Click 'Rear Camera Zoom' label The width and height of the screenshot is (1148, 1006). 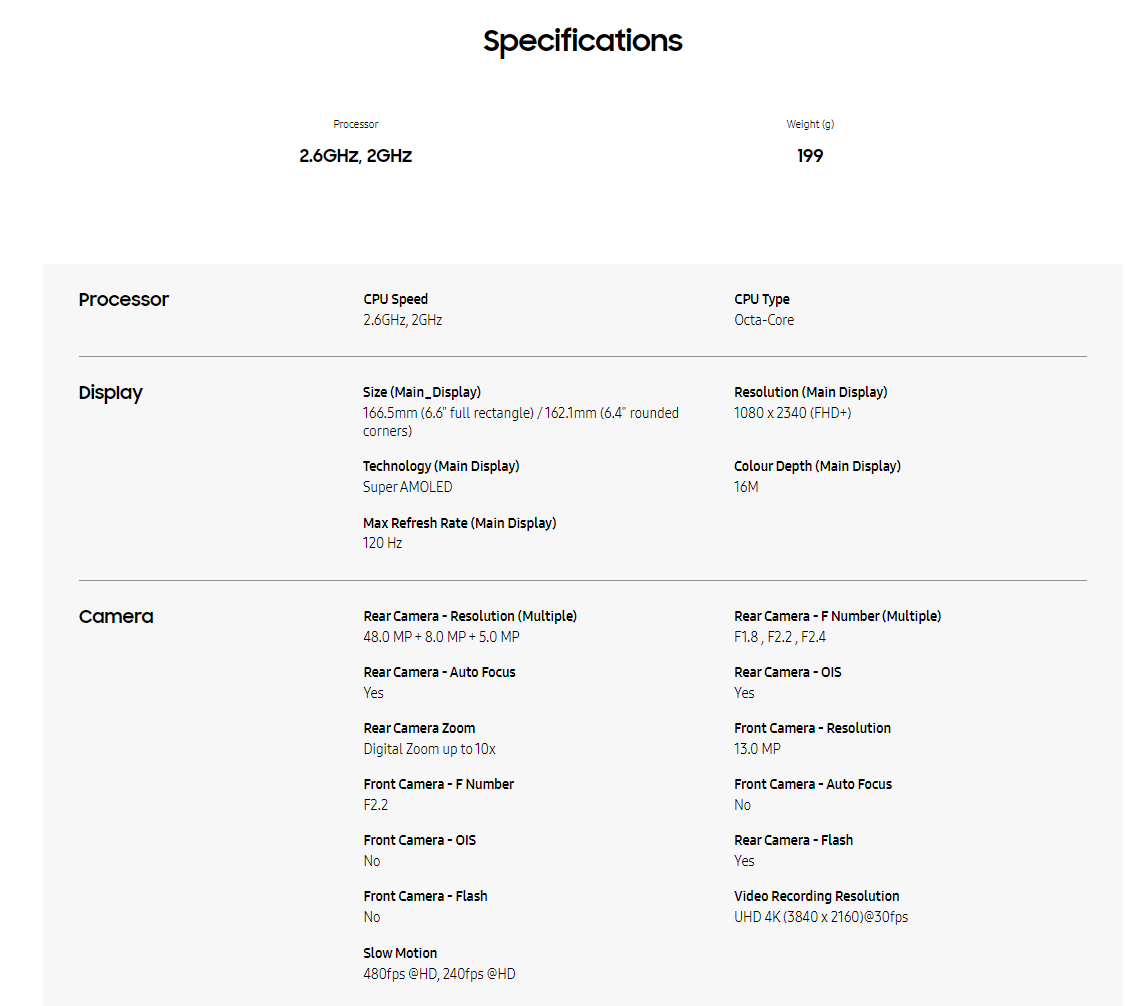(x=420, y=728)
